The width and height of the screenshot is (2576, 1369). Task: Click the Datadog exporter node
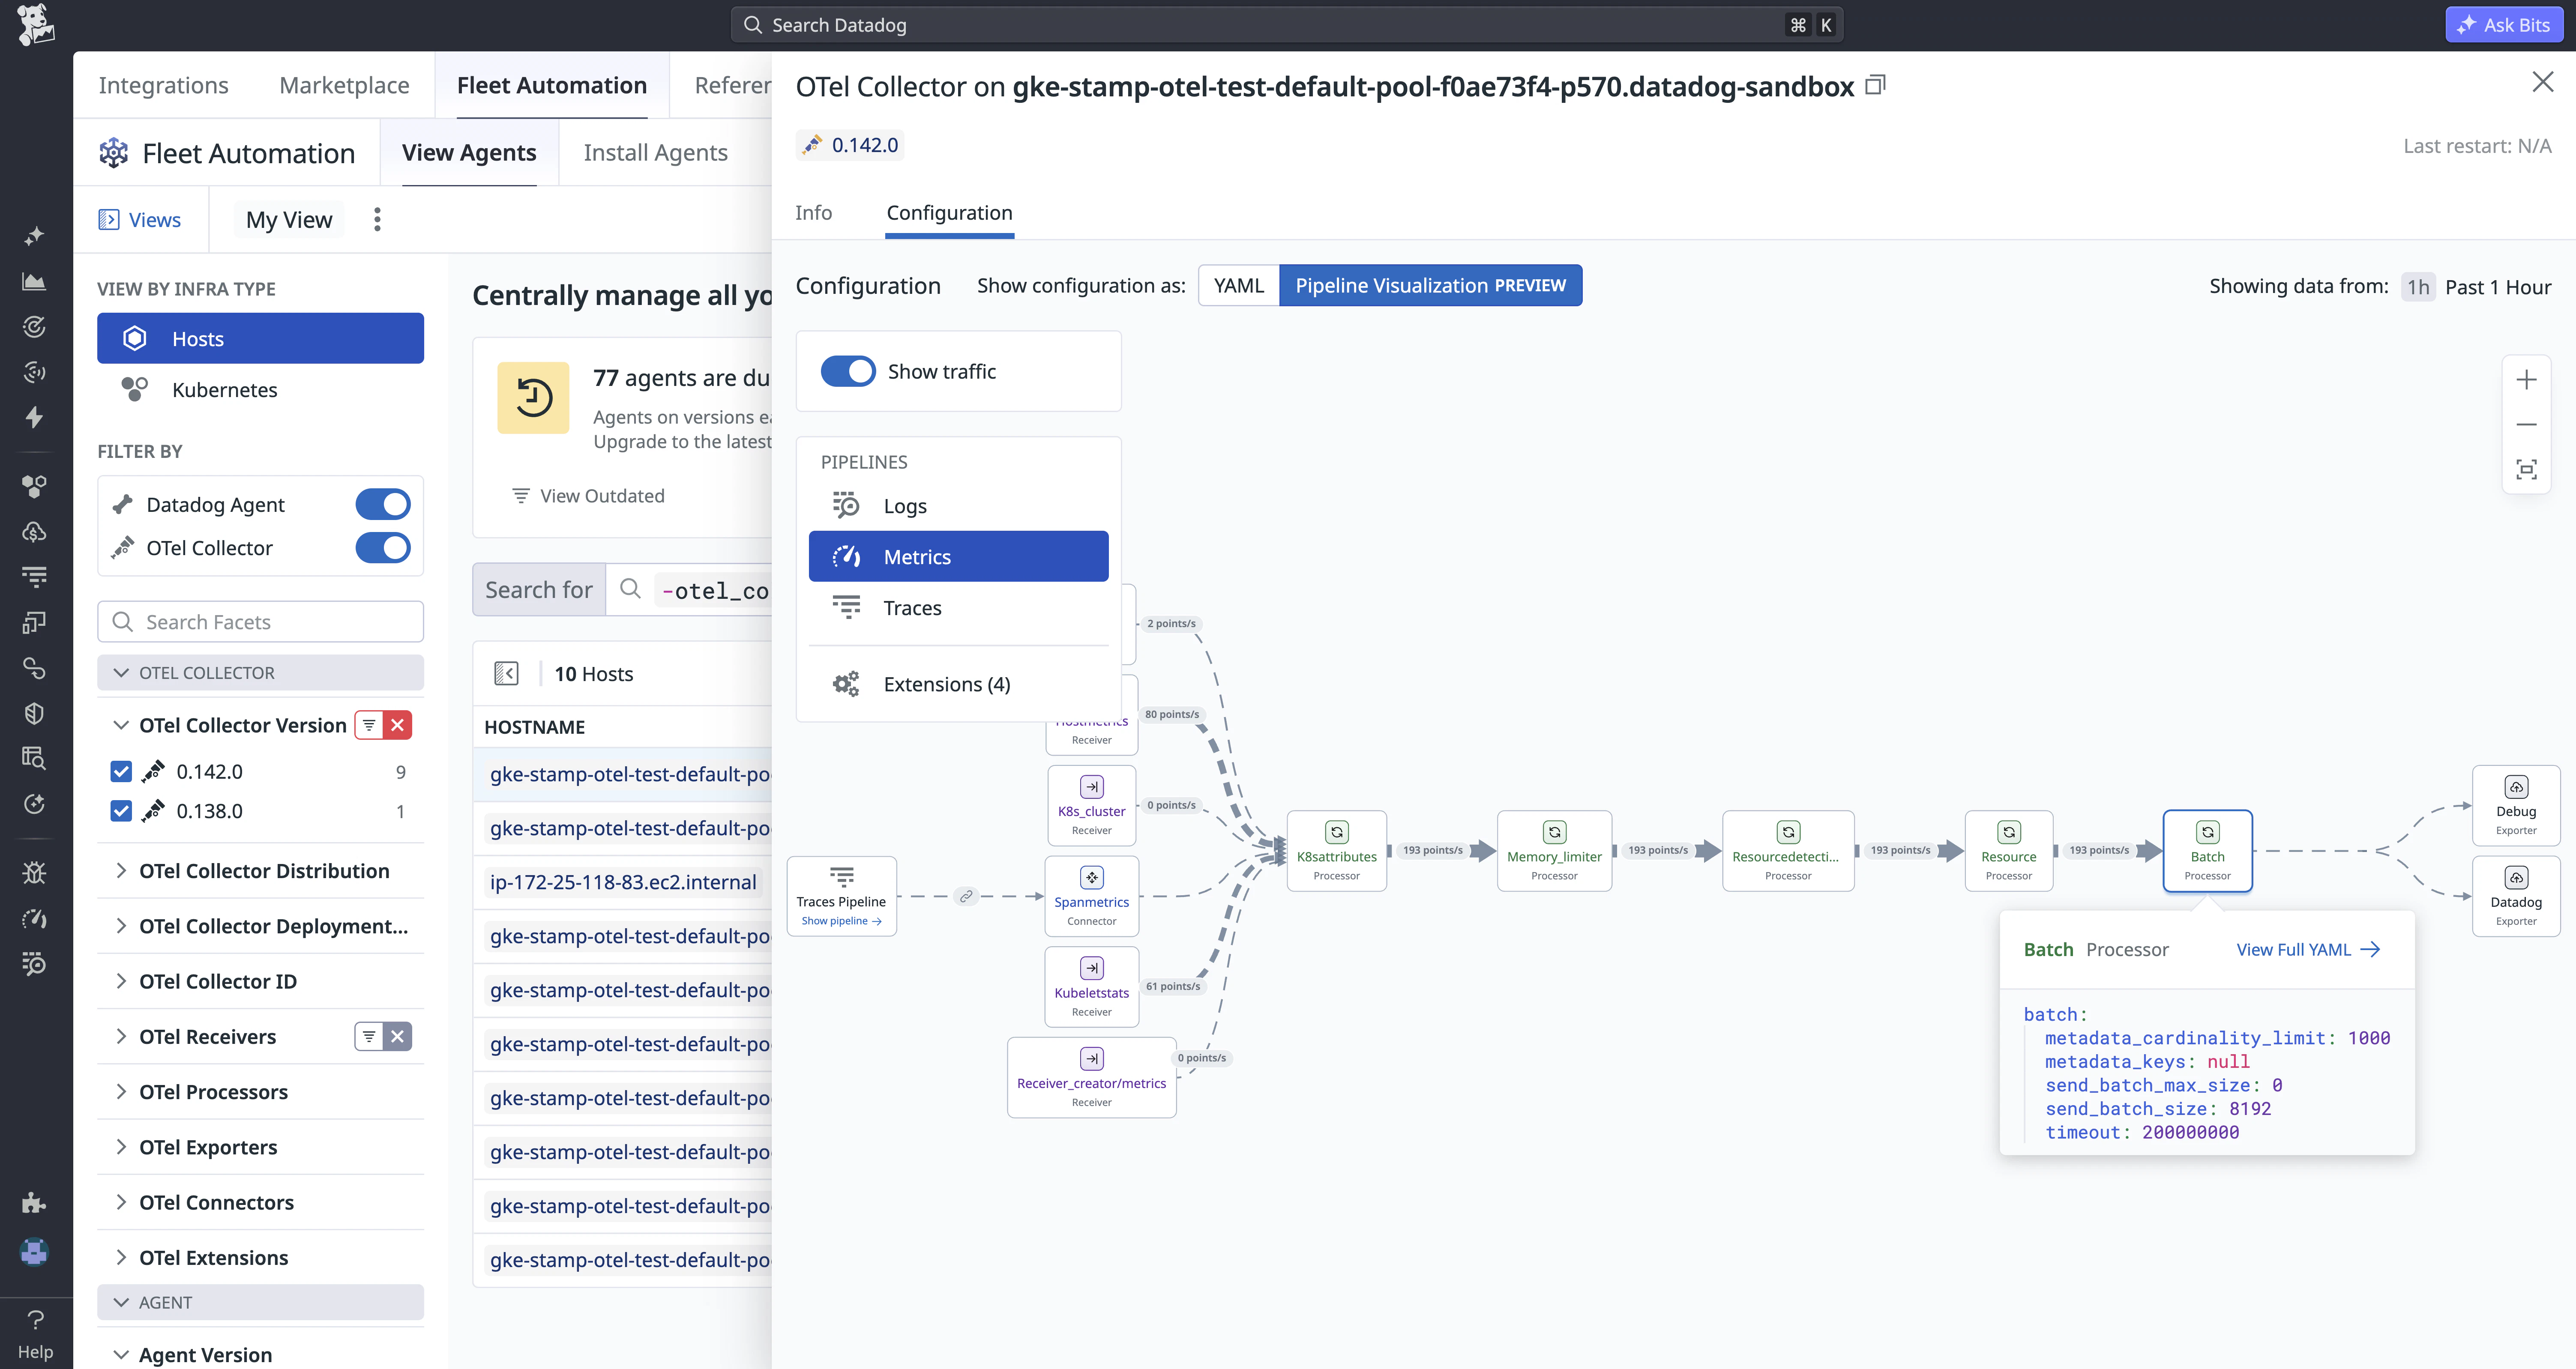(2515, 896)
